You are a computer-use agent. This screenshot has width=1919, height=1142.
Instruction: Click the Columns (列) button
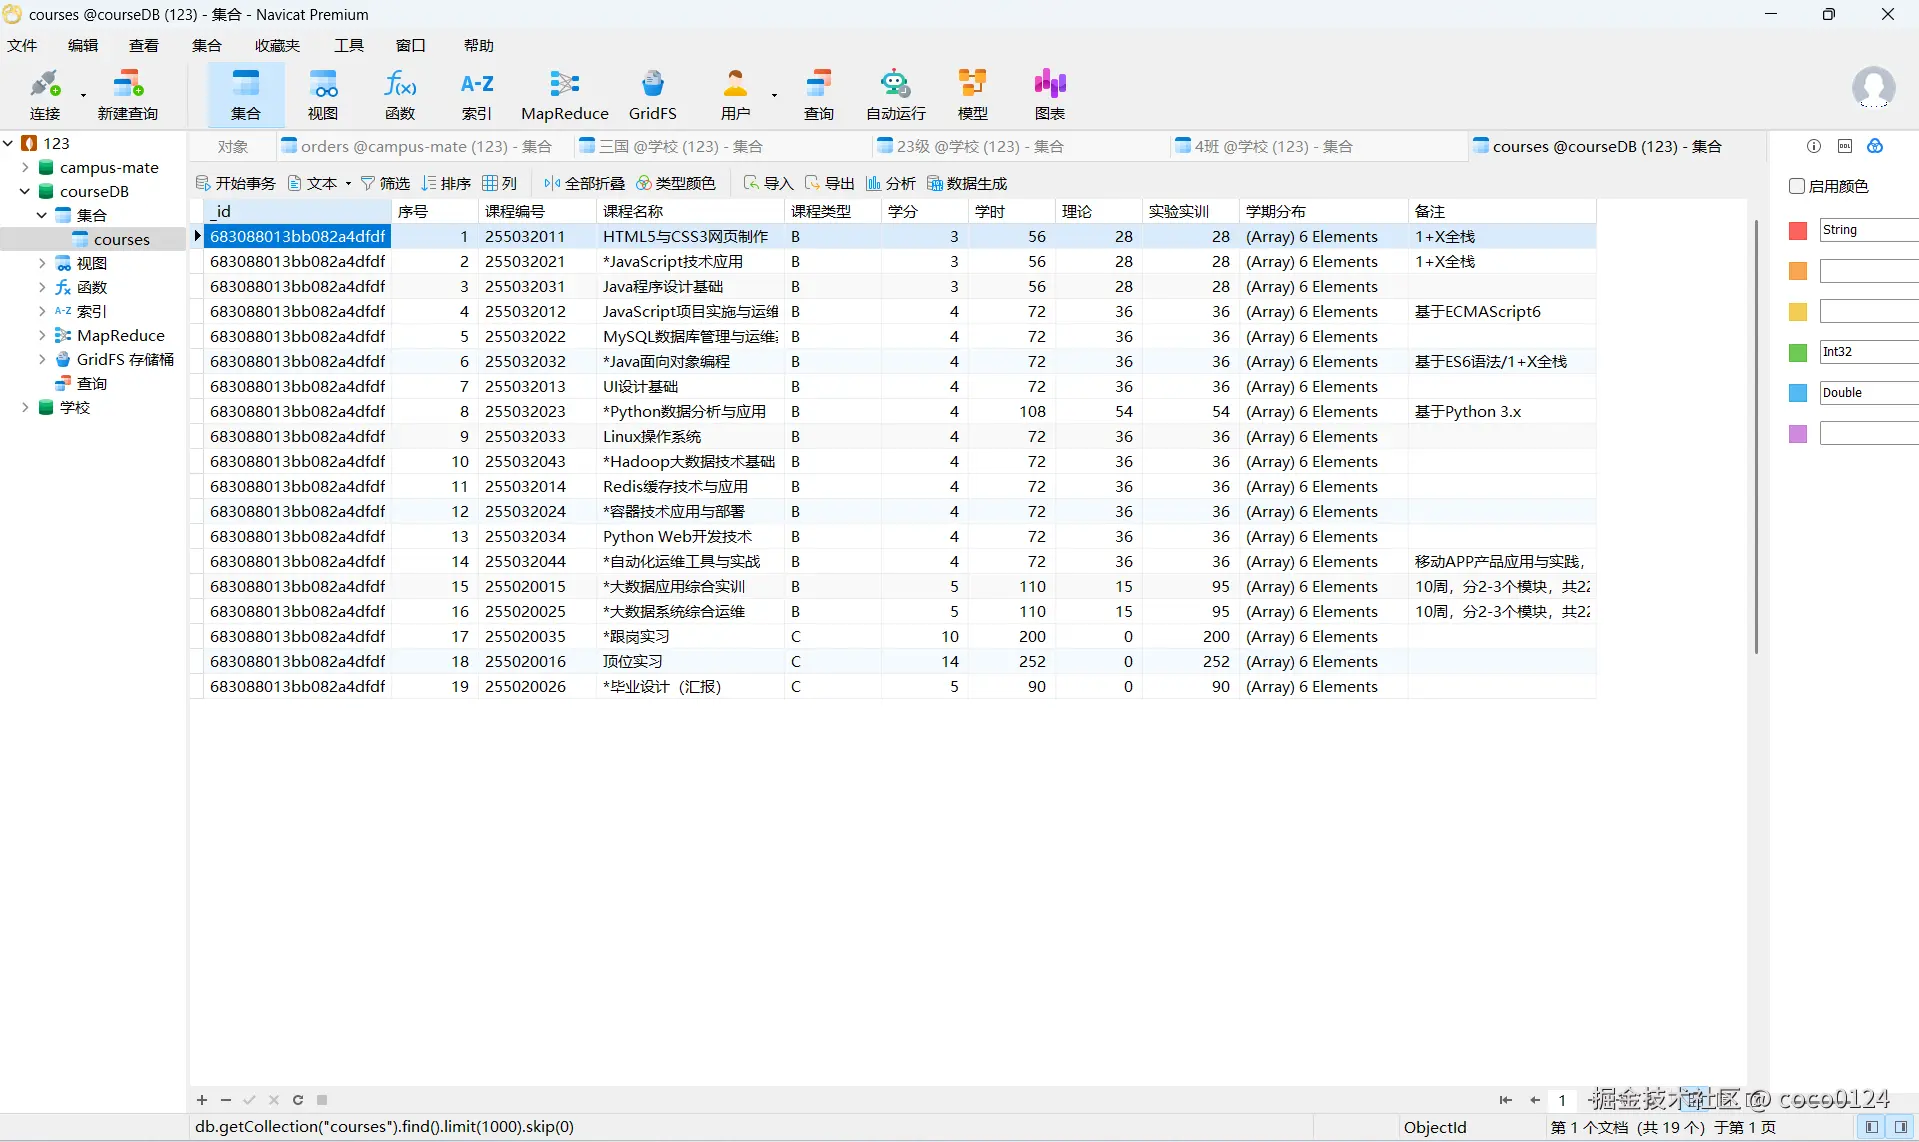[499, 183]
